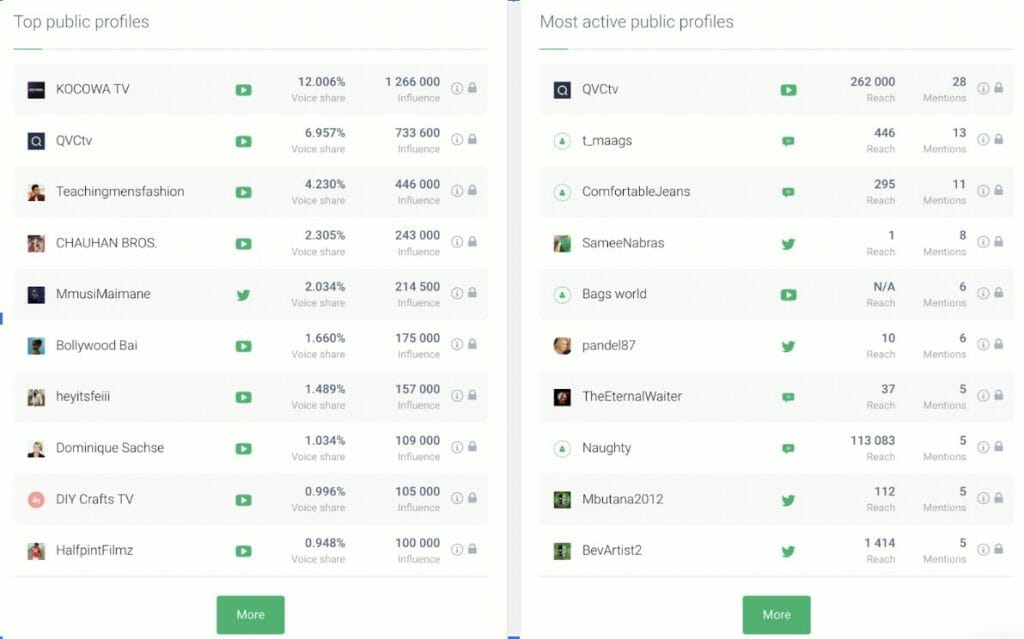Click the lock icon in the BevArtist2 row

(998, 549)
